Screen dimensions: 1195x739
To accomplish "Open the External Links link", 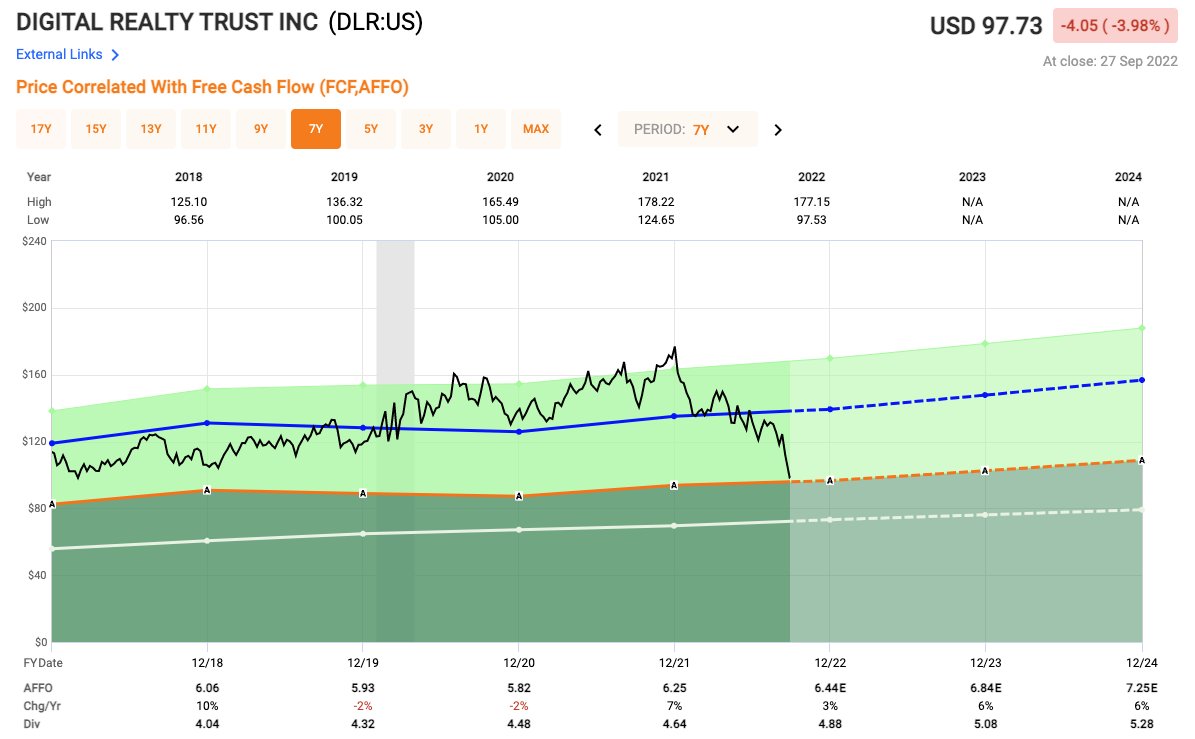I will point(59,54).
